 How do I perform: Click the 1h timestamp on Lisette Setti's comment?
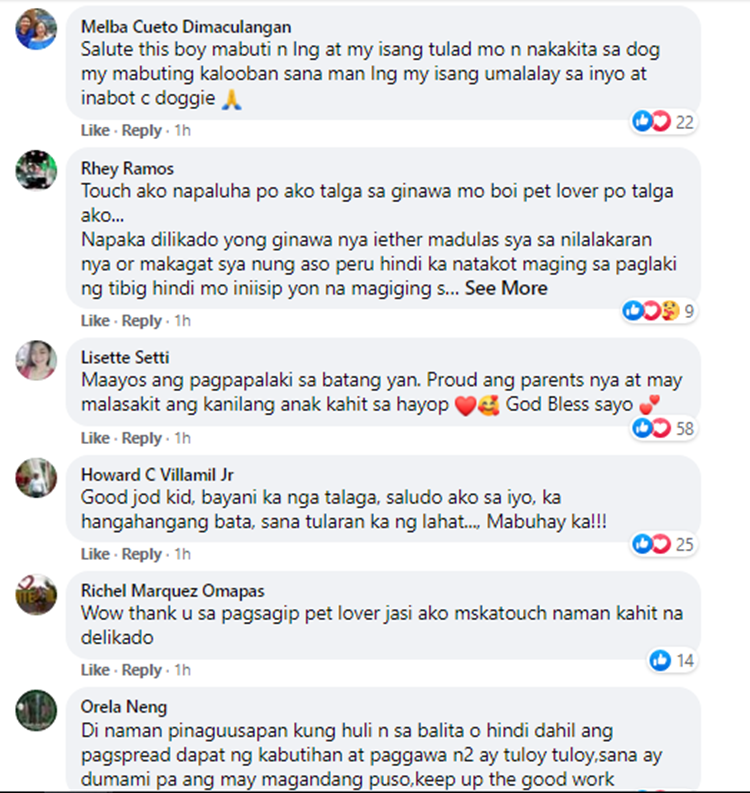(x=183, y=438)
